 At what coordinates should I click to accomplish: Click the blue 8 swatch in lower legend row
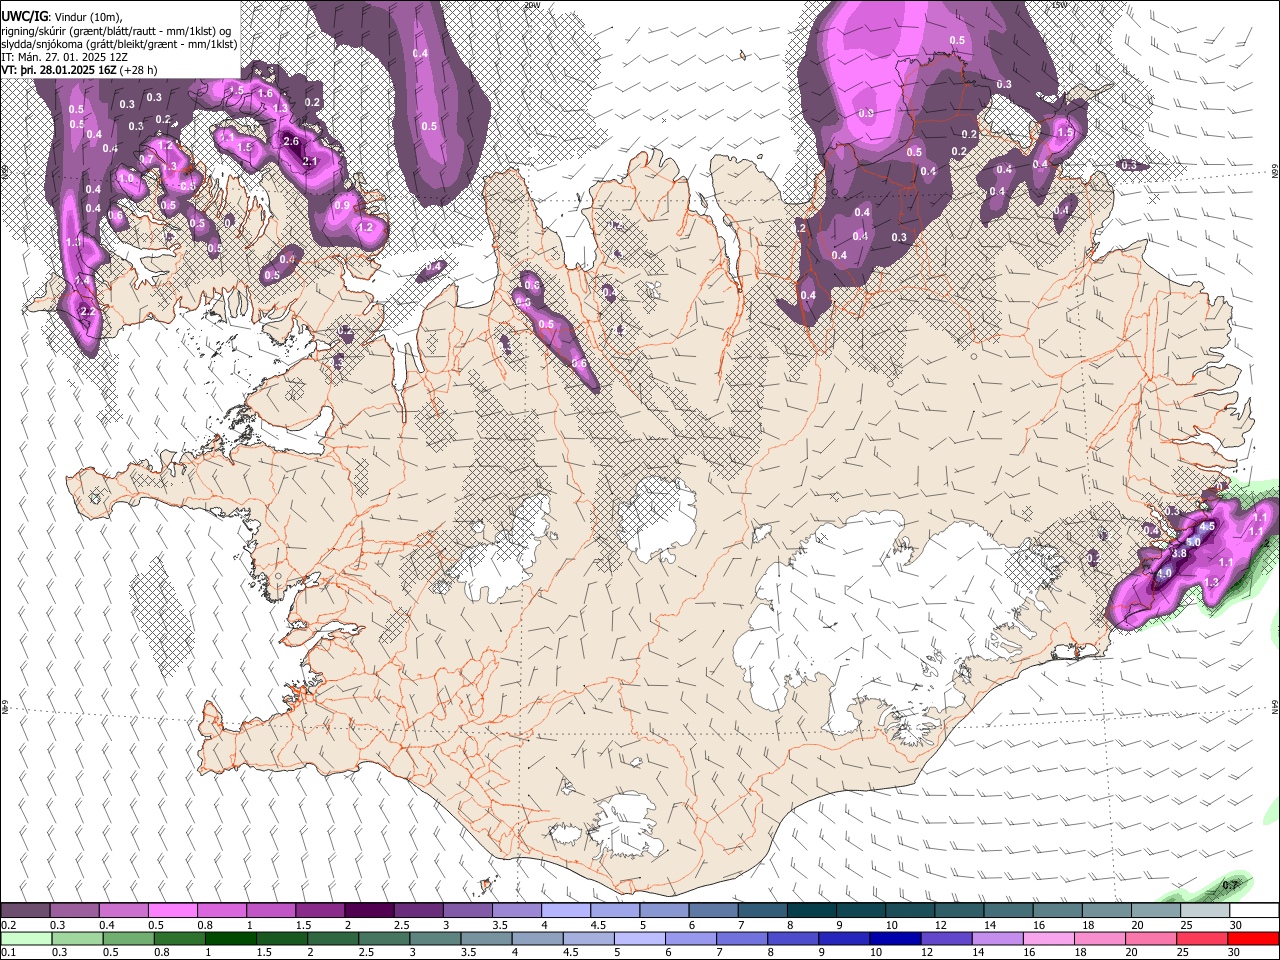point(793,938)
